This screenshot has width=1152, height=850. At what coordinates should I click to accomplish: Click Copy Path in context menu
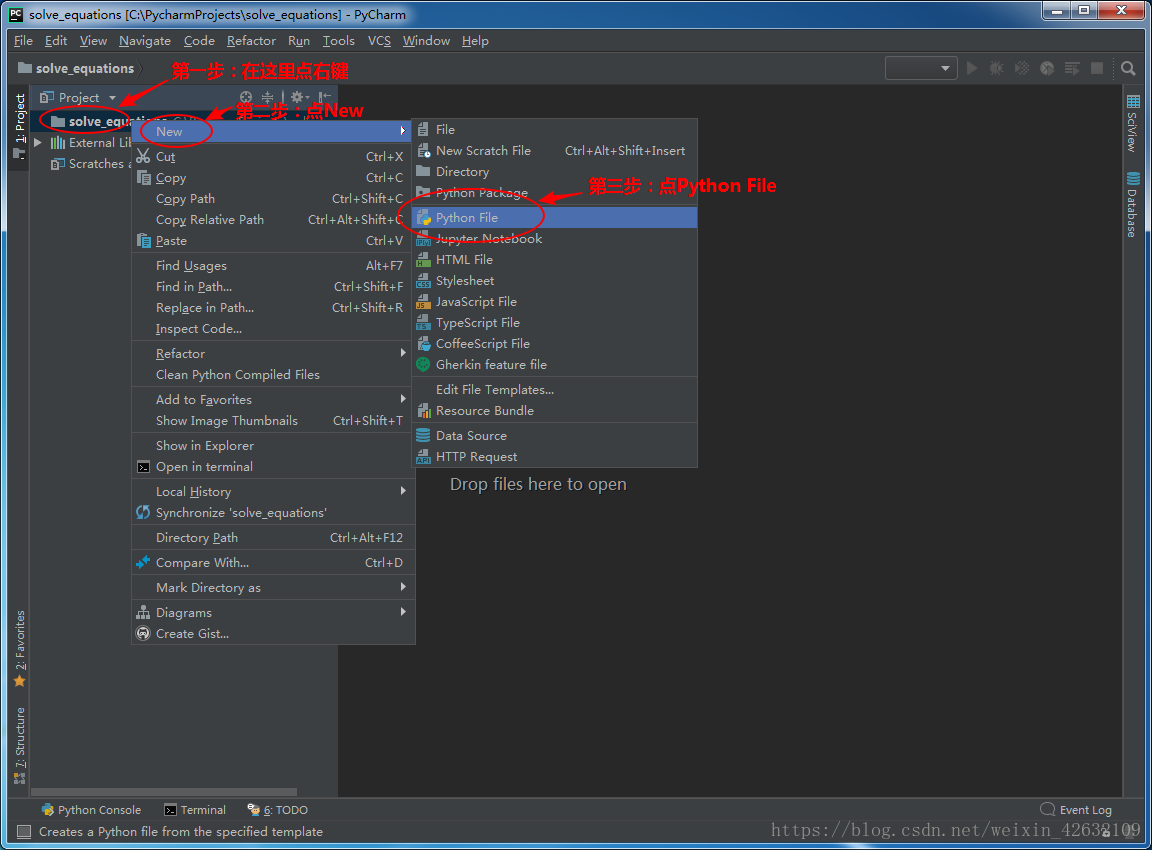tap(273, 198)
